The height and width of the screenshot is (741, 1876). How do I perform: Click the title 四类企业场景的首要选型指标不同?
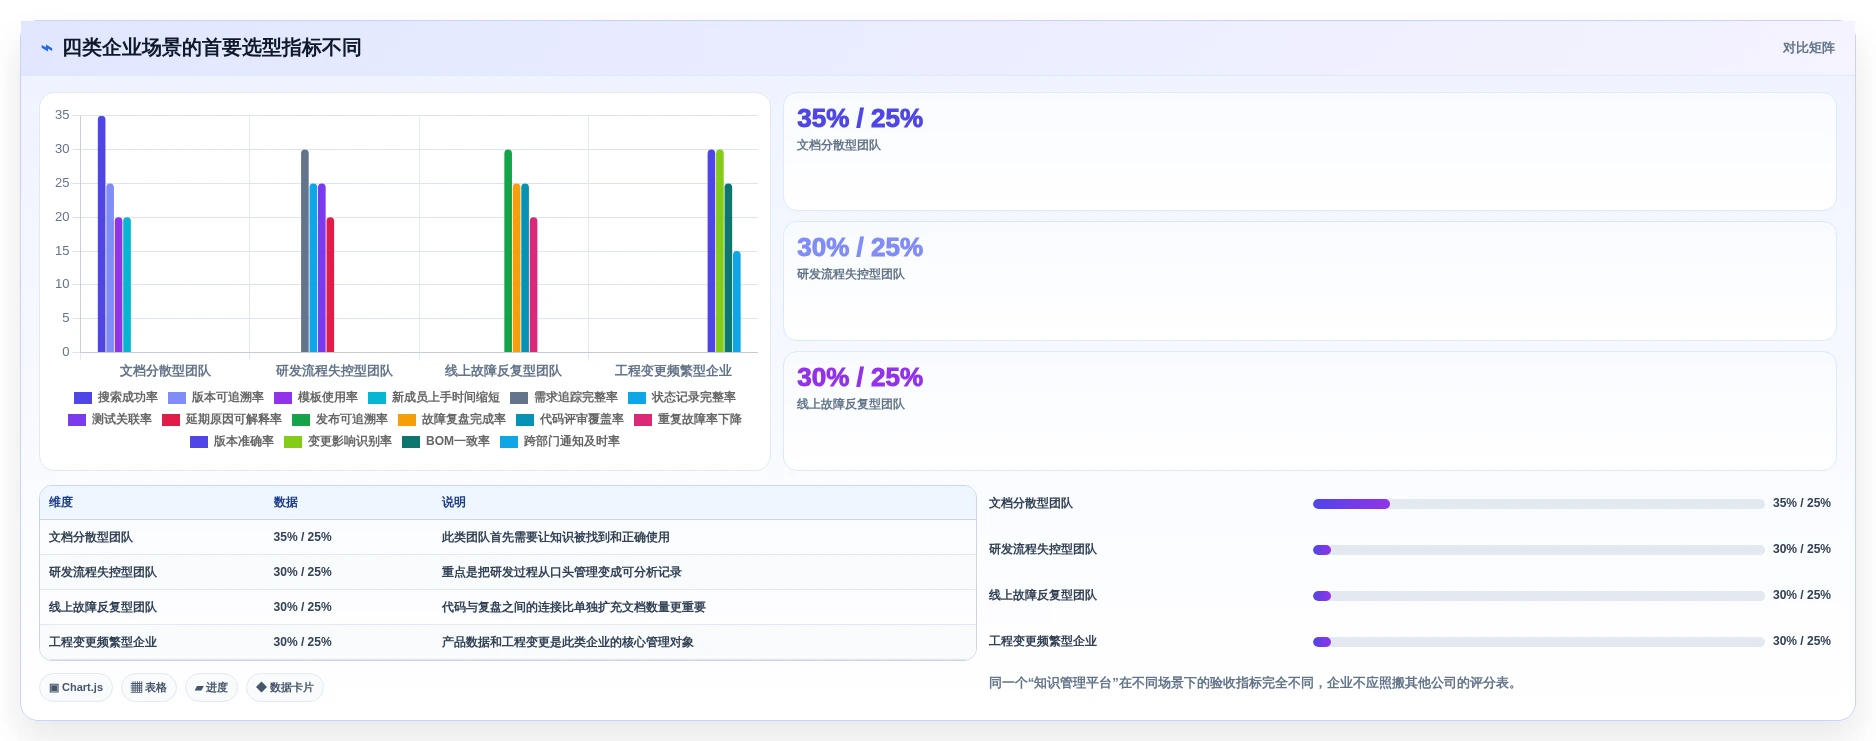point(212,48)
